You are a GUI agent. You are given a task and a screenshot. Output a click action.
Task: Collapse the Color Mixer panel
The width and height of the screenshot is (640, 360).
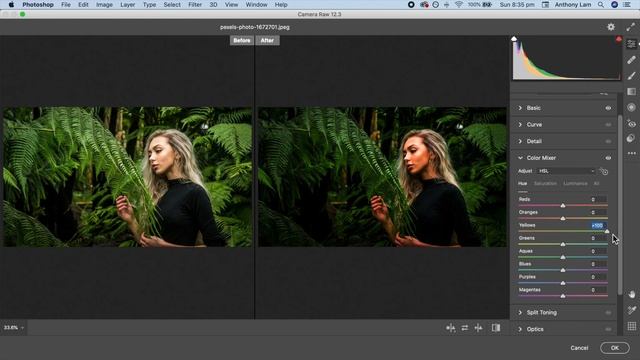[520, 158]
